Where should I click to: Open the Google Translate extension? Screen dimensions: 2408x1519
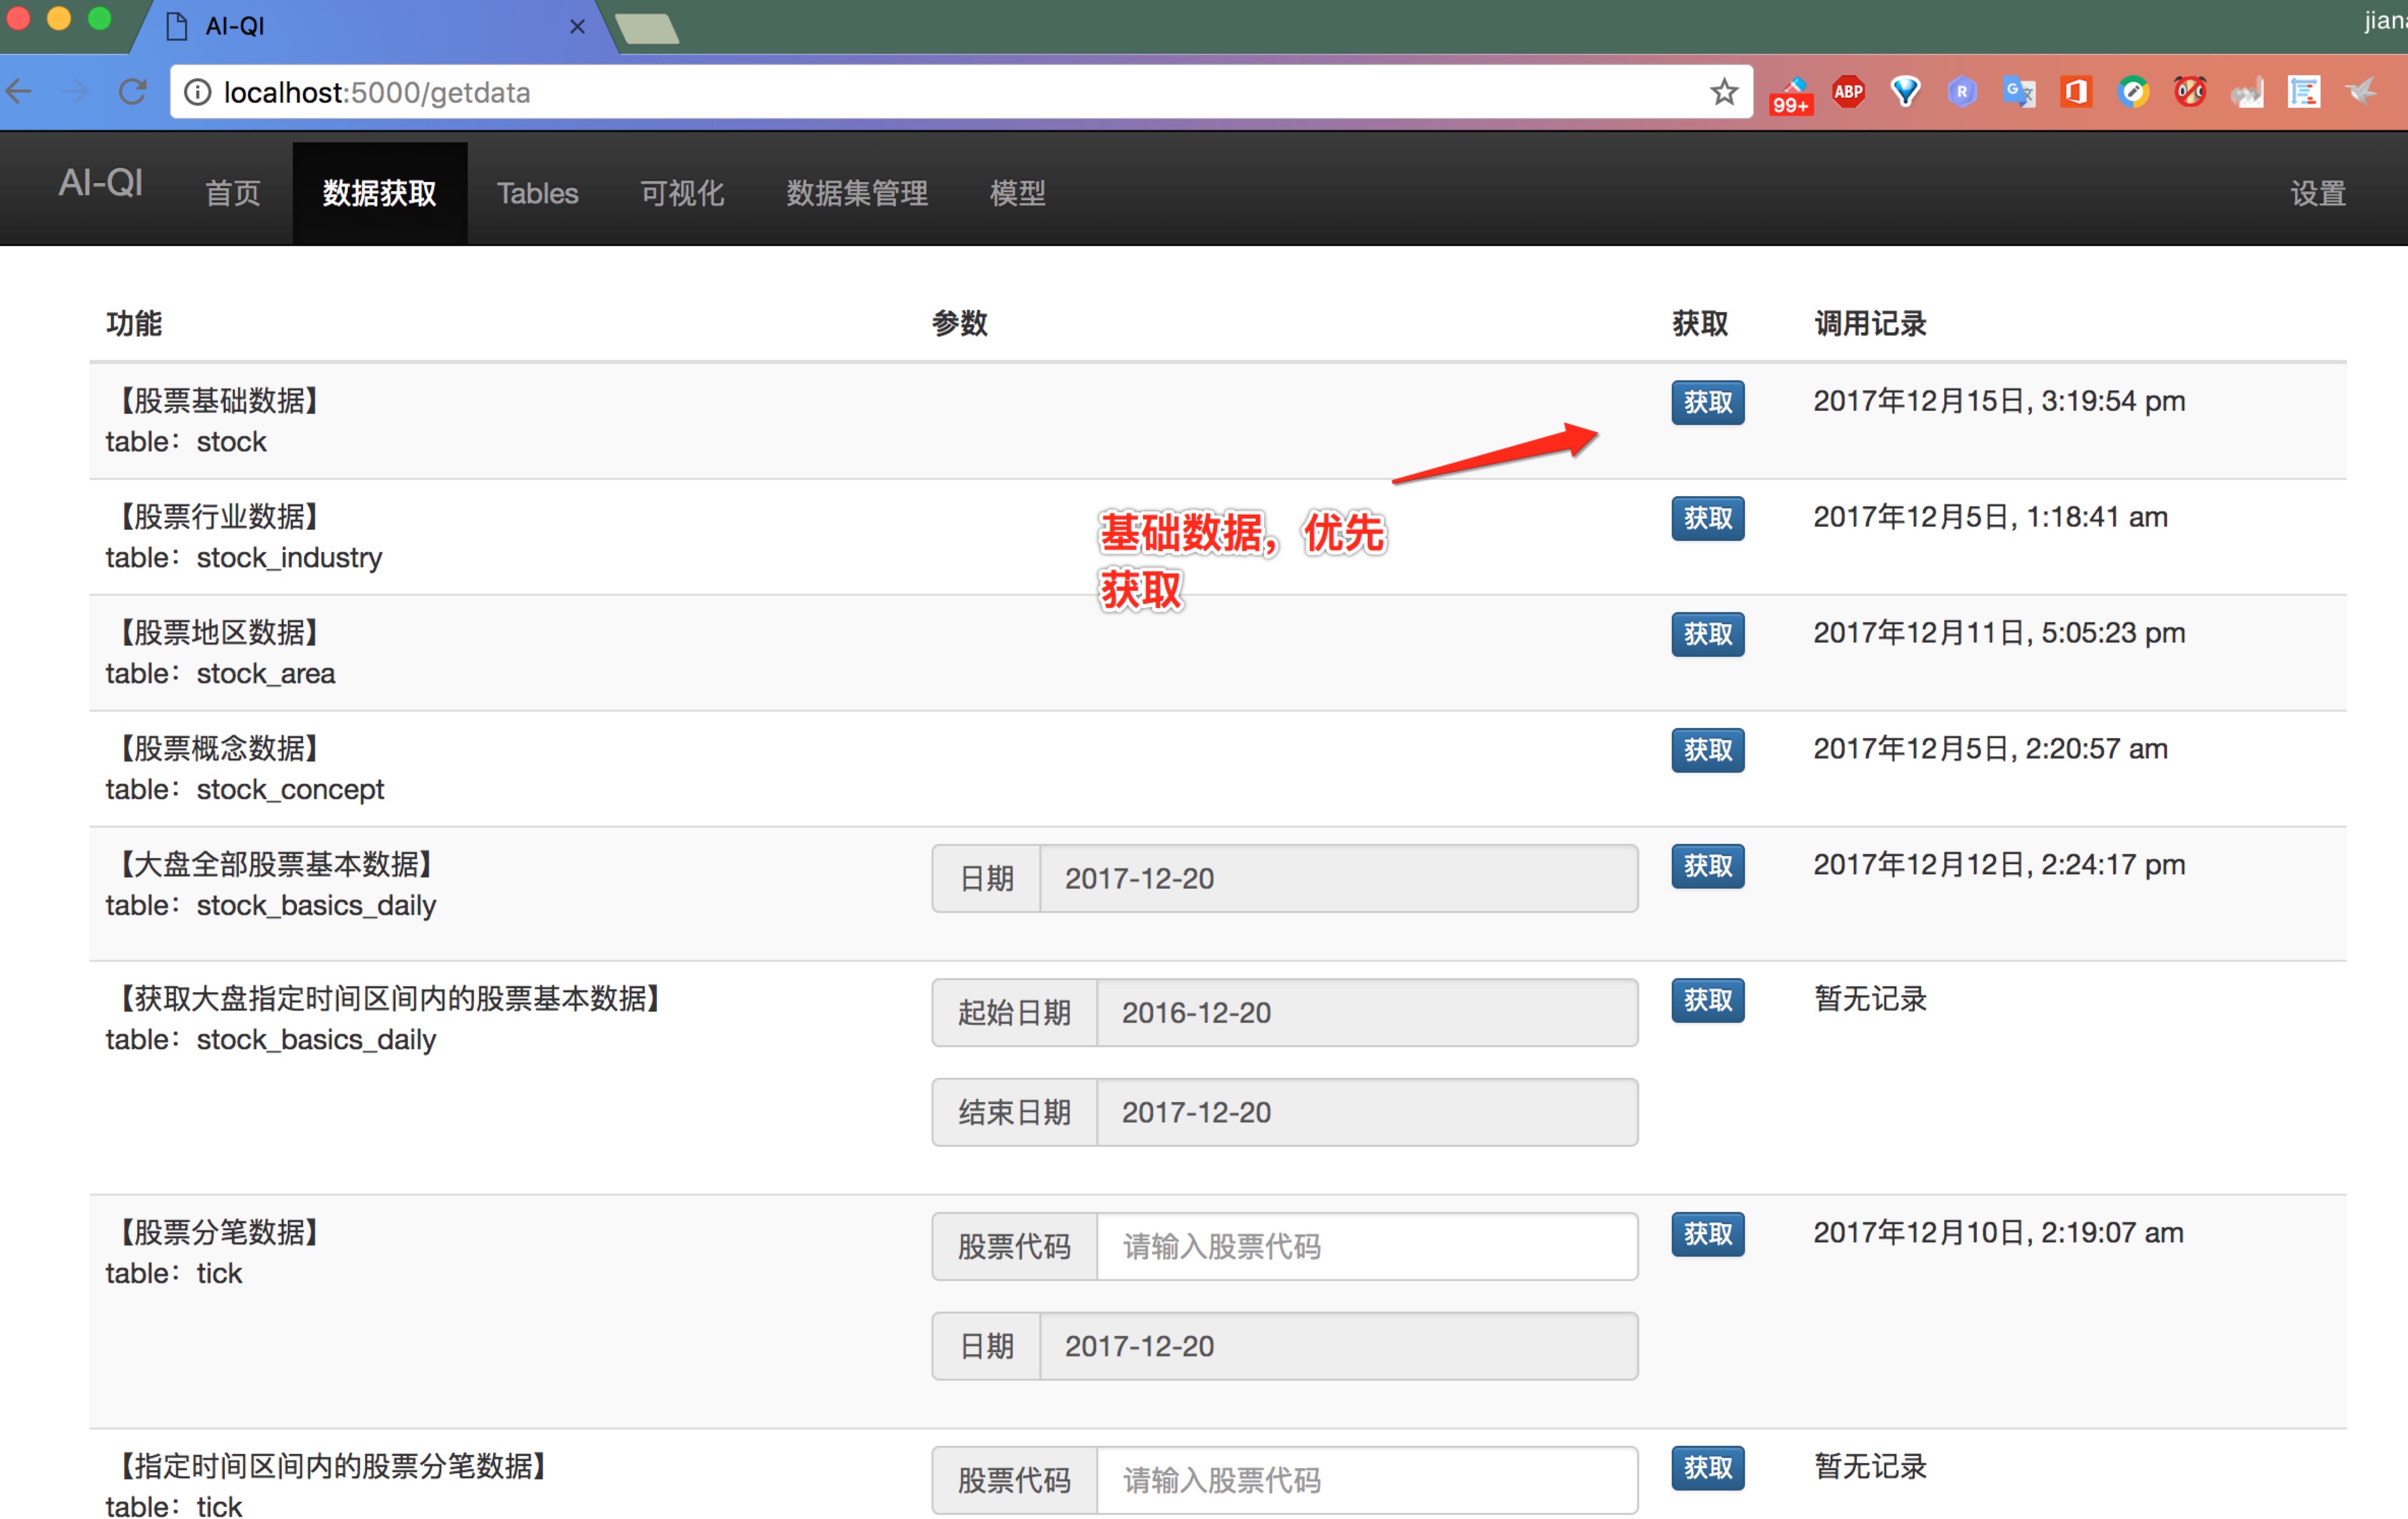pyautogui.click(x=2019, y=92)
